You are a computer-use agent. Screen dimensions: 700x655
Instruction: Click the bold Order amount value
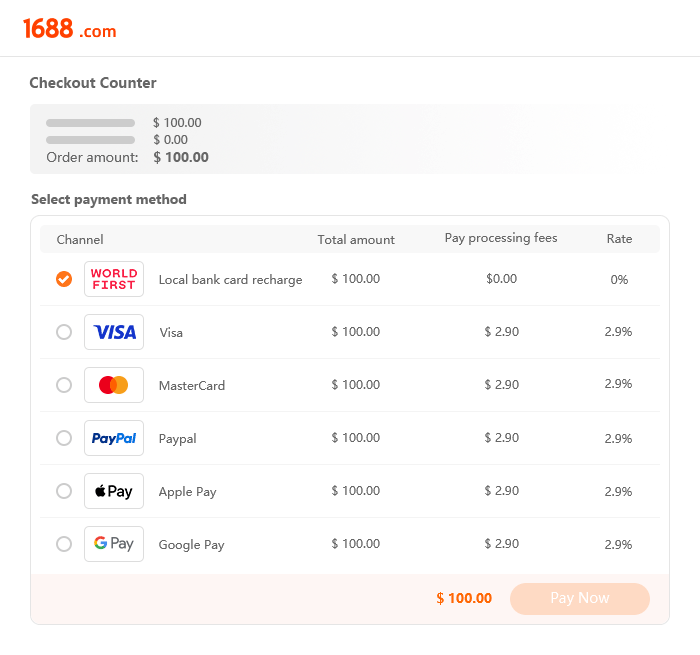coord(181,157)
